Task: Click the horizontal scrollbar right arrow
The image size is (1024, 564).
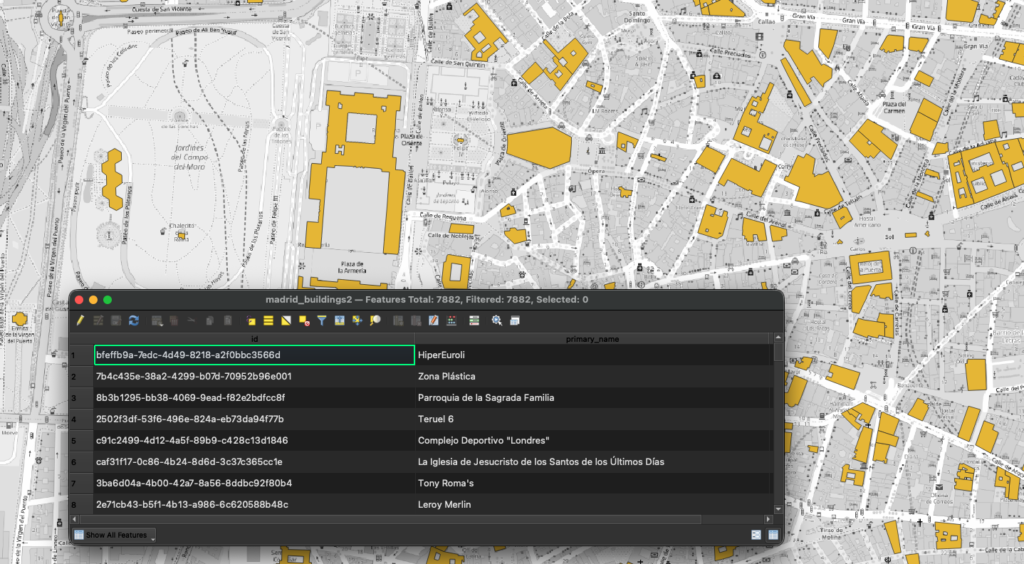Action: point(768,520)
